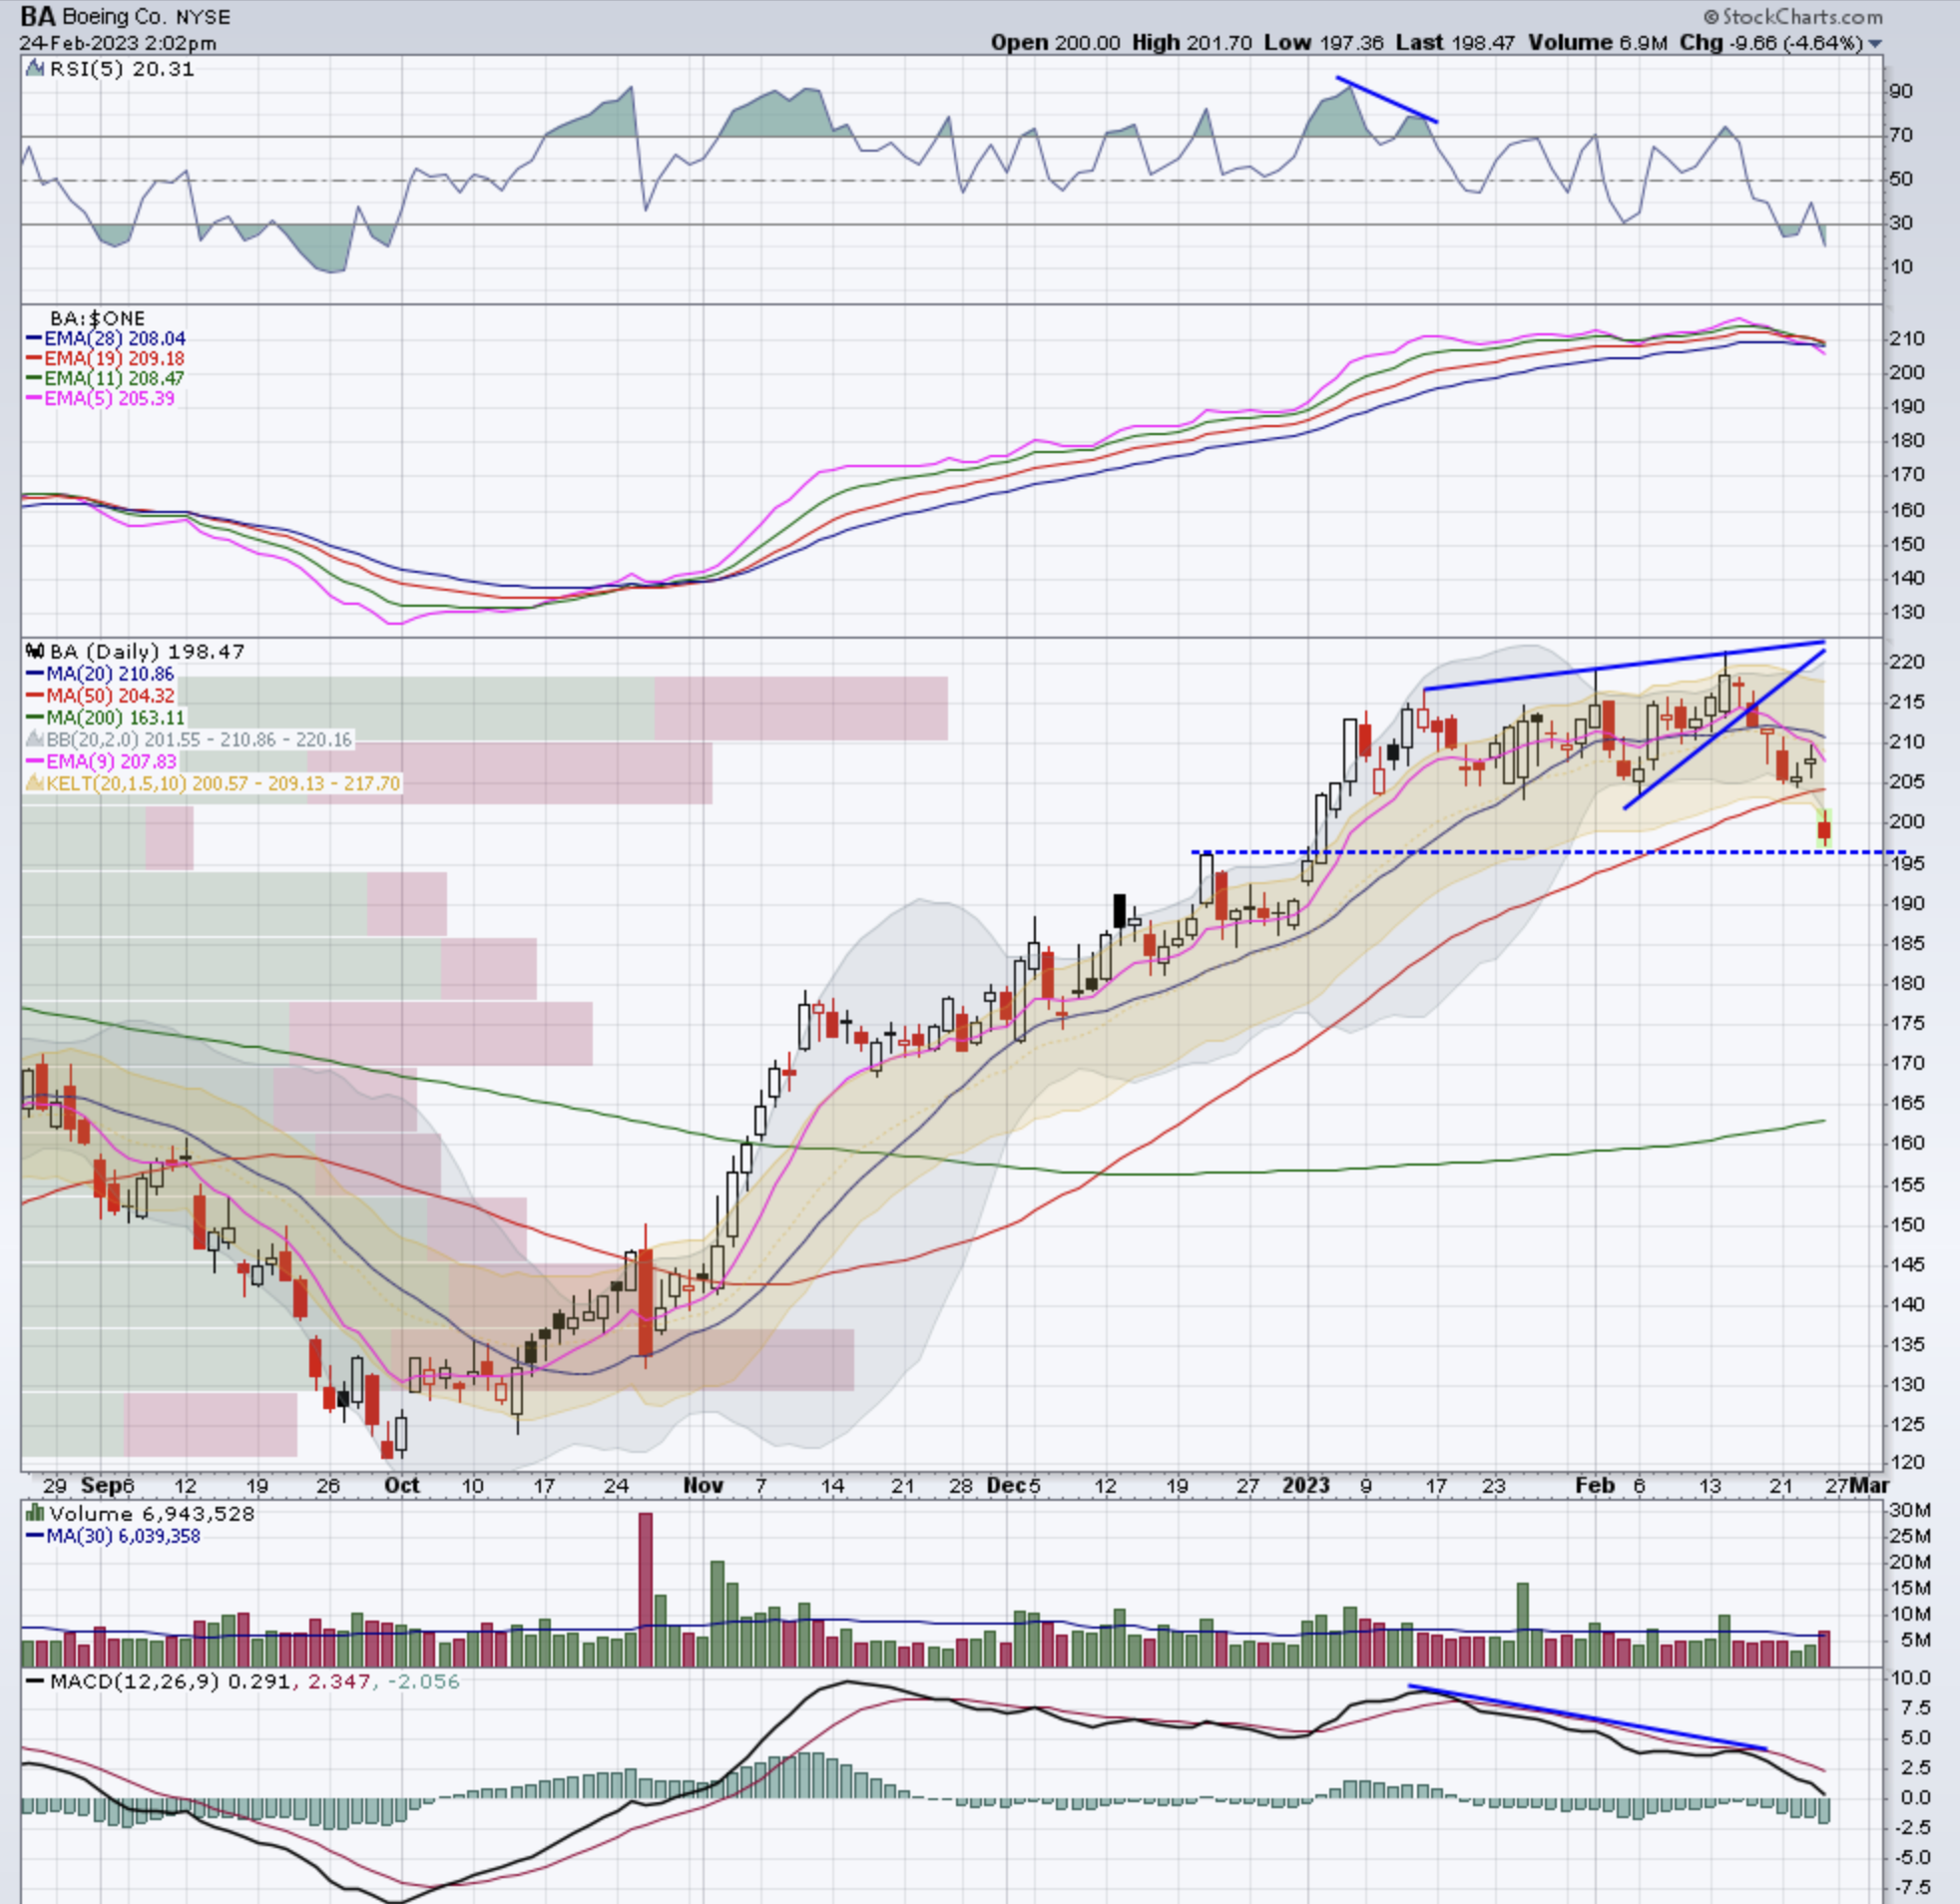Click the date stamp '24-Feb-2023 2:02pm'
Screen dimensions: 1960x1904
[118, 44]
